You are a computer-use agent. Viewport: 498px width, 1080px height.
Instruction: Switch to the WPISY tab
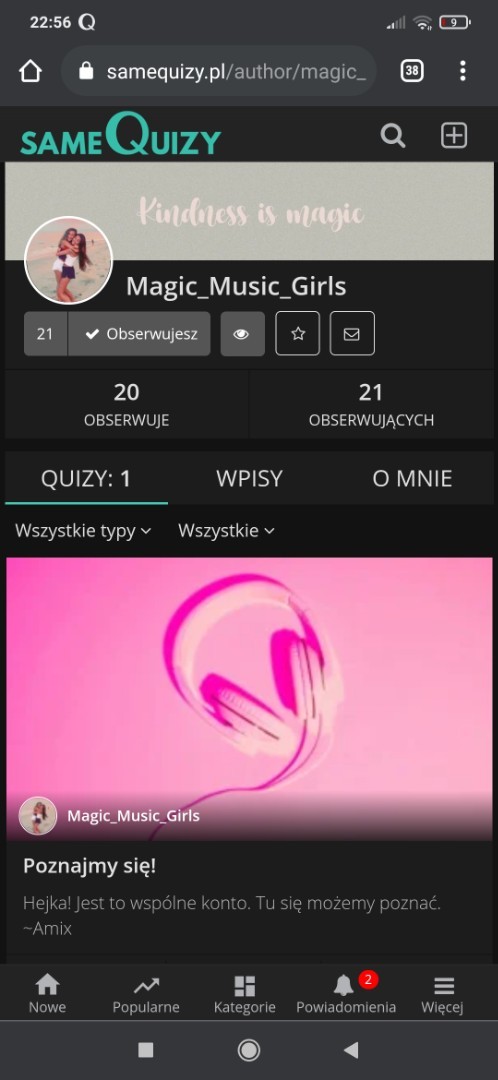(x=249, y=479)
